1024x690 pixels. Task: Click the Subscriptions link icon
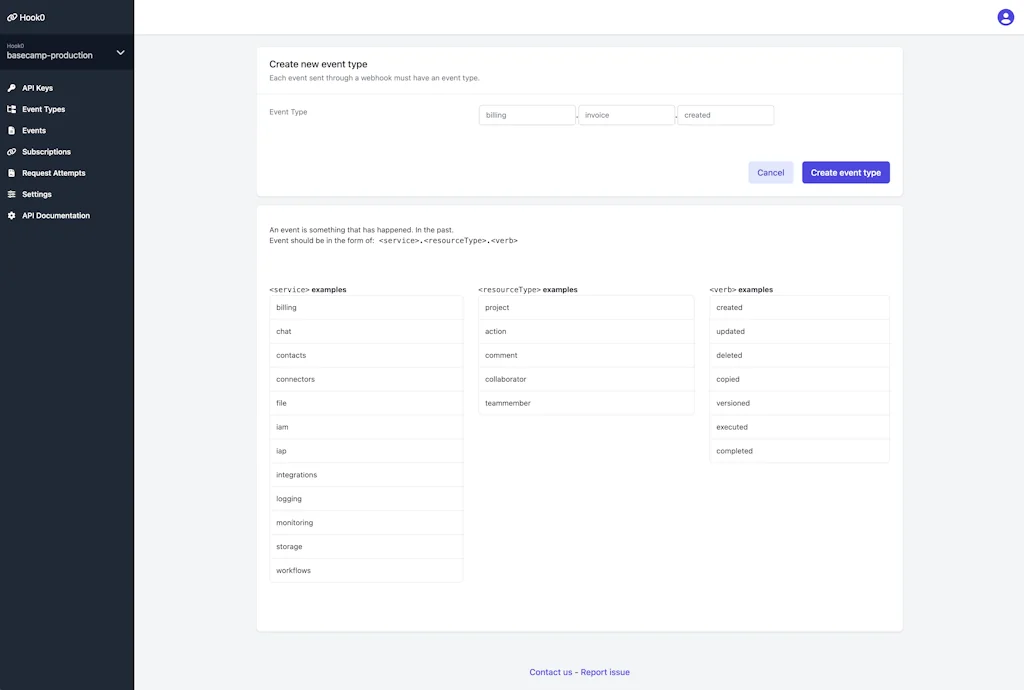click(12, 152)
